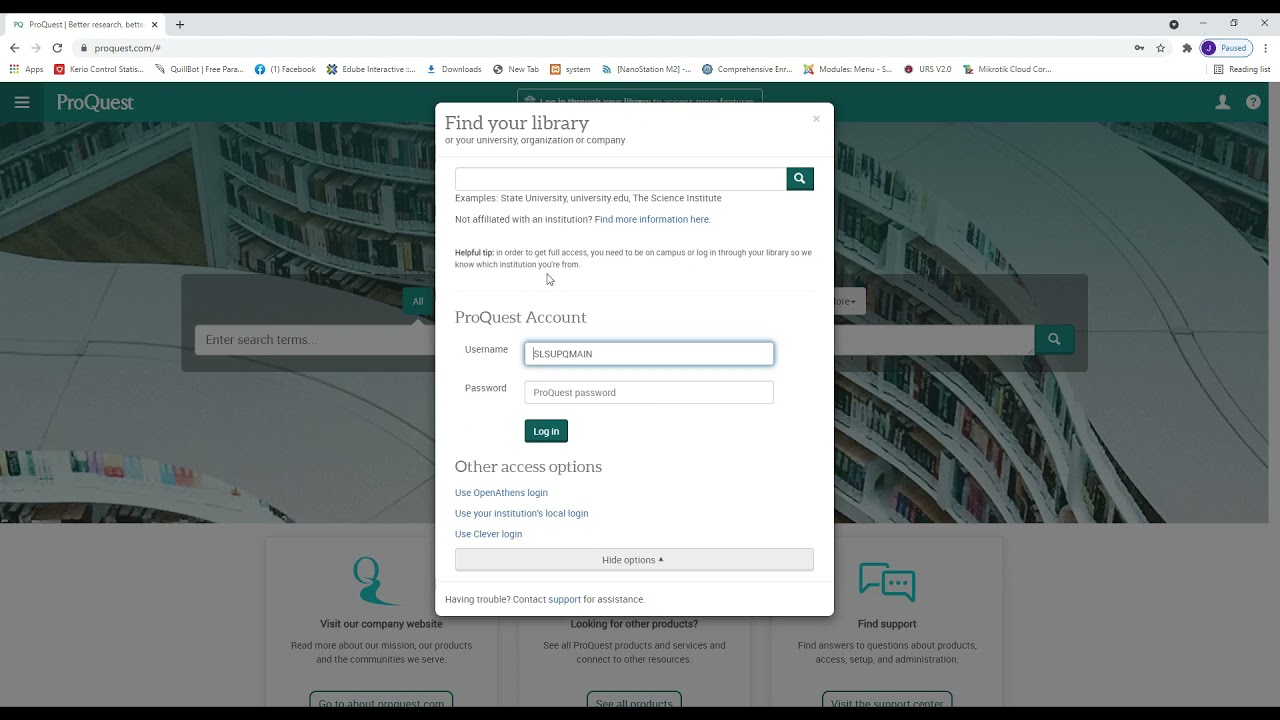1280x720 pixels.
Task: View site information lock icon
Action: [x=84, y=48]
